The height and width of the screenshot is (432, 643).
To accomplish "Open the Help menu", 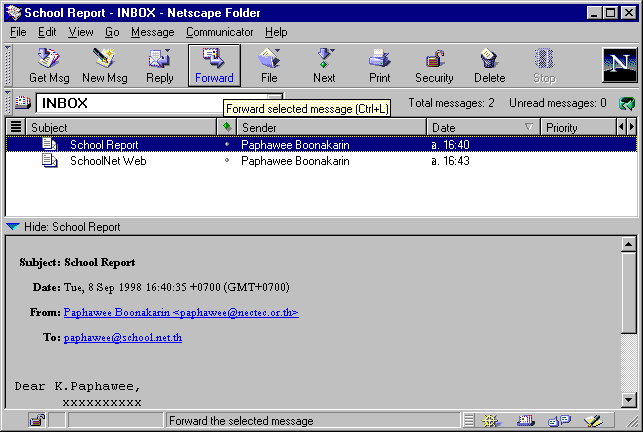I will pyautogui.click(x=276, y=32).
